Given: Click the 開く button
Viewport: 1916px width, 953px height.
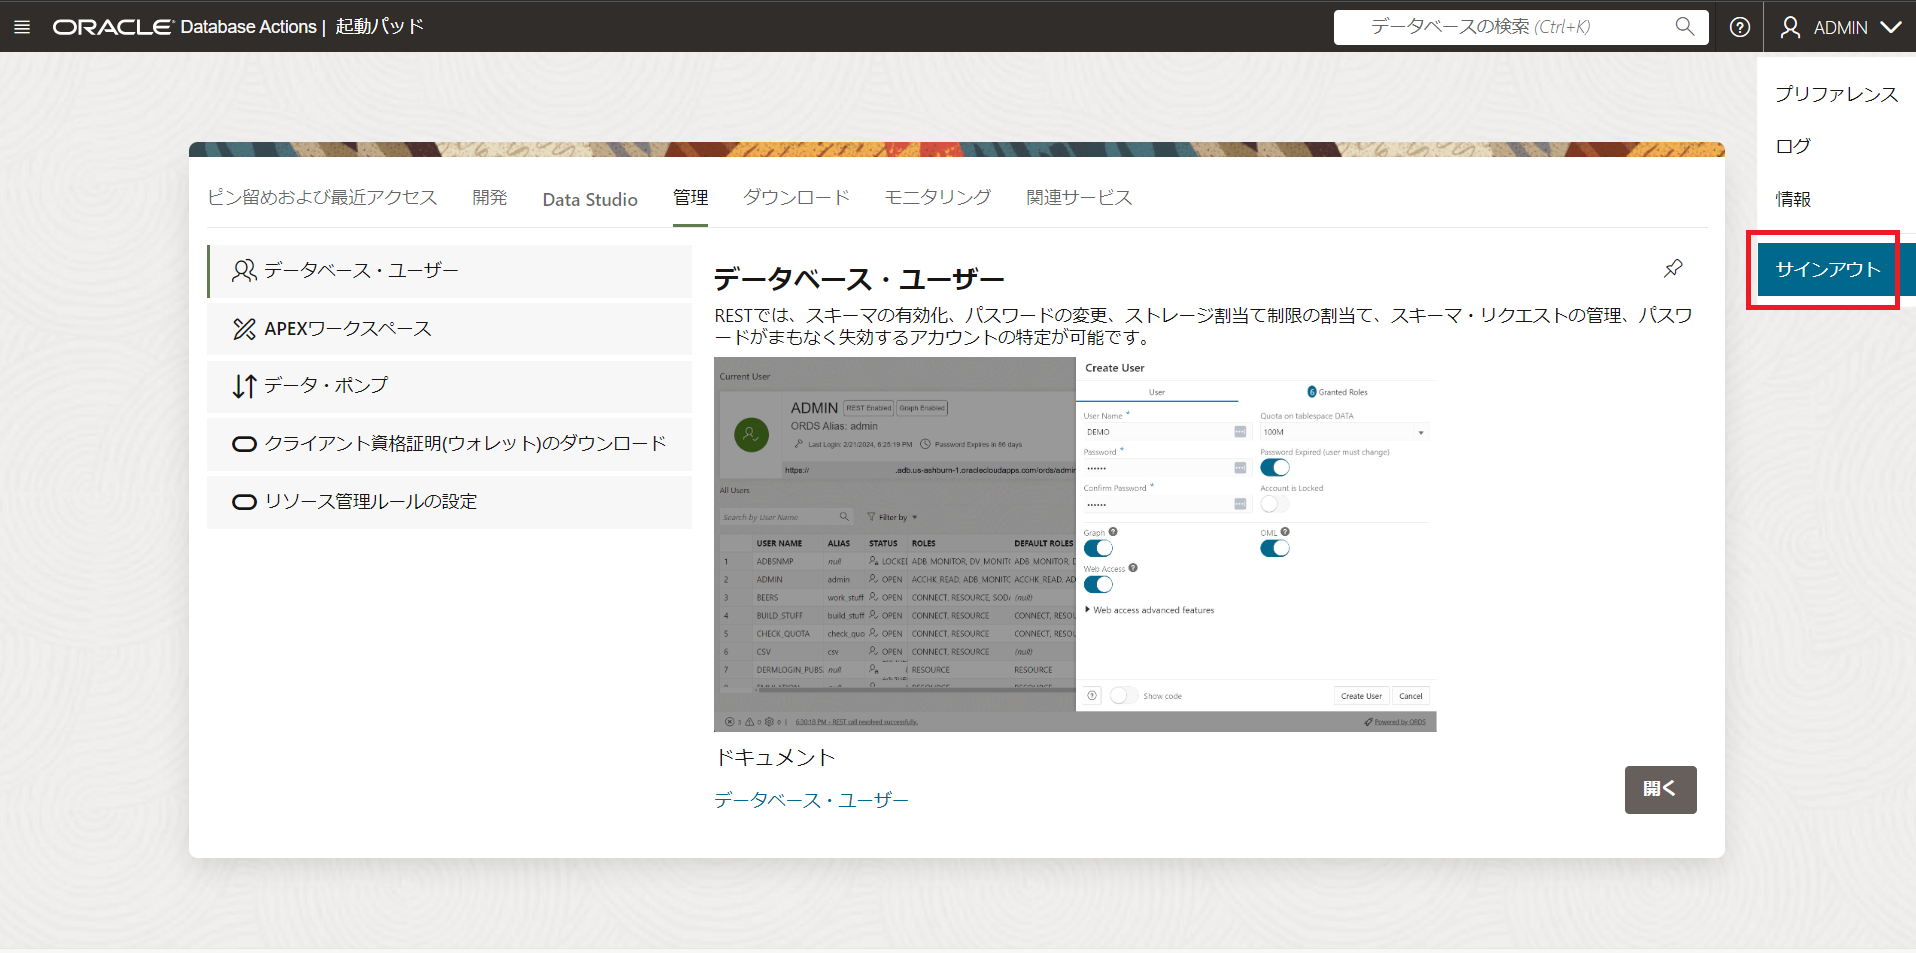Looking at the screenshot, I should [1660, 789].
